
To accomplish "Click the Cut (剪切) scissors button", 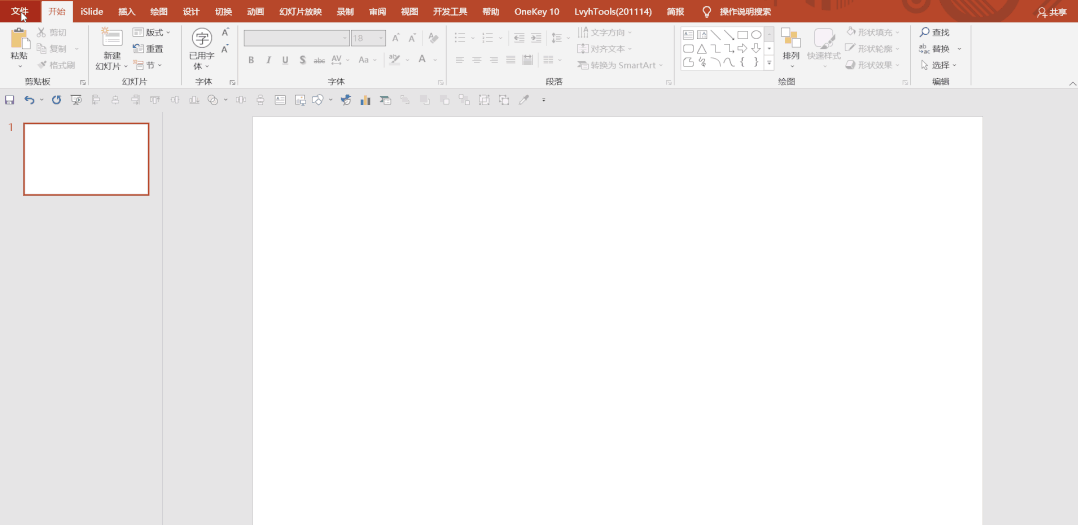I will point(52,32).
